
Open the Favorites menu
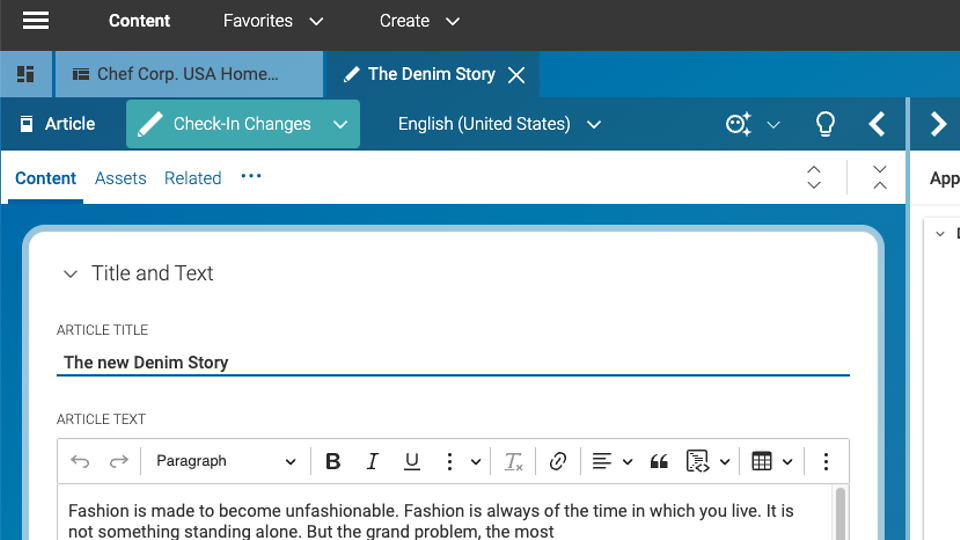273,21
